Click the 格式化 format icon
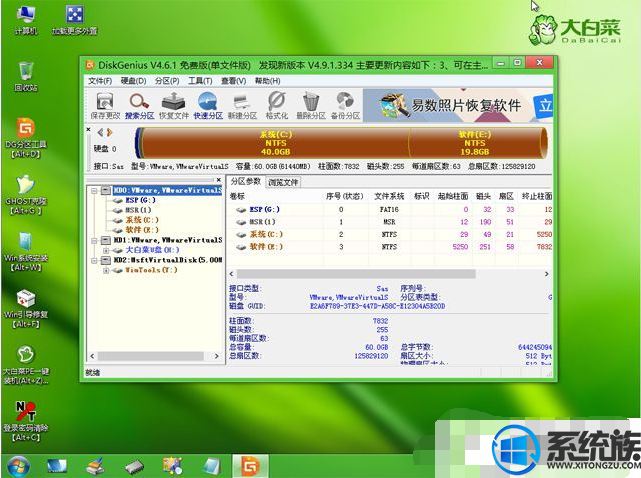 (277, 105)
